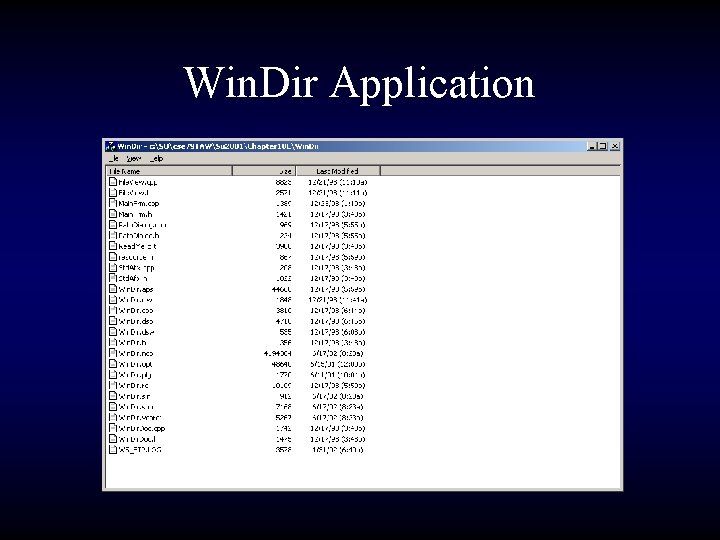
Task: Click the file icon beside WinDir.plg
Action: click(113, 375)
